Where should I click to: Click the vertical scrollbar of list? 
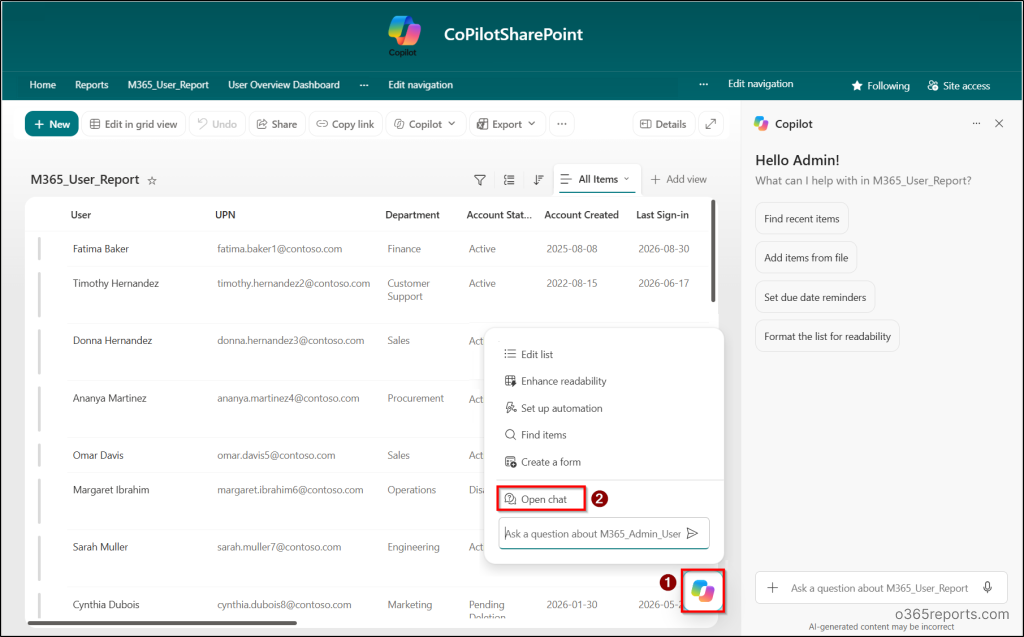click(x=713, y=251)
